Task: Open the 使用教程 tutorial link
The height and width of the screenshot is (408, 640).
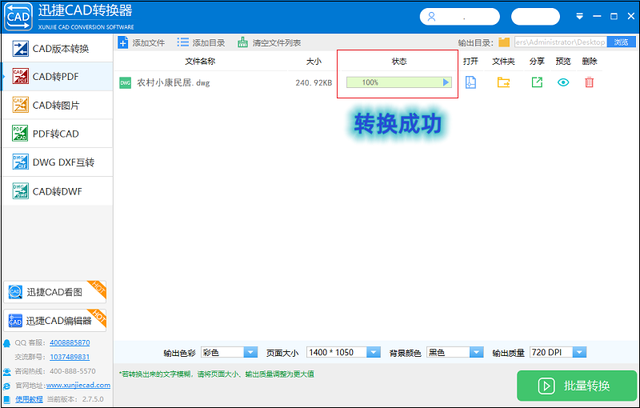Action: [x=29, y=399]
